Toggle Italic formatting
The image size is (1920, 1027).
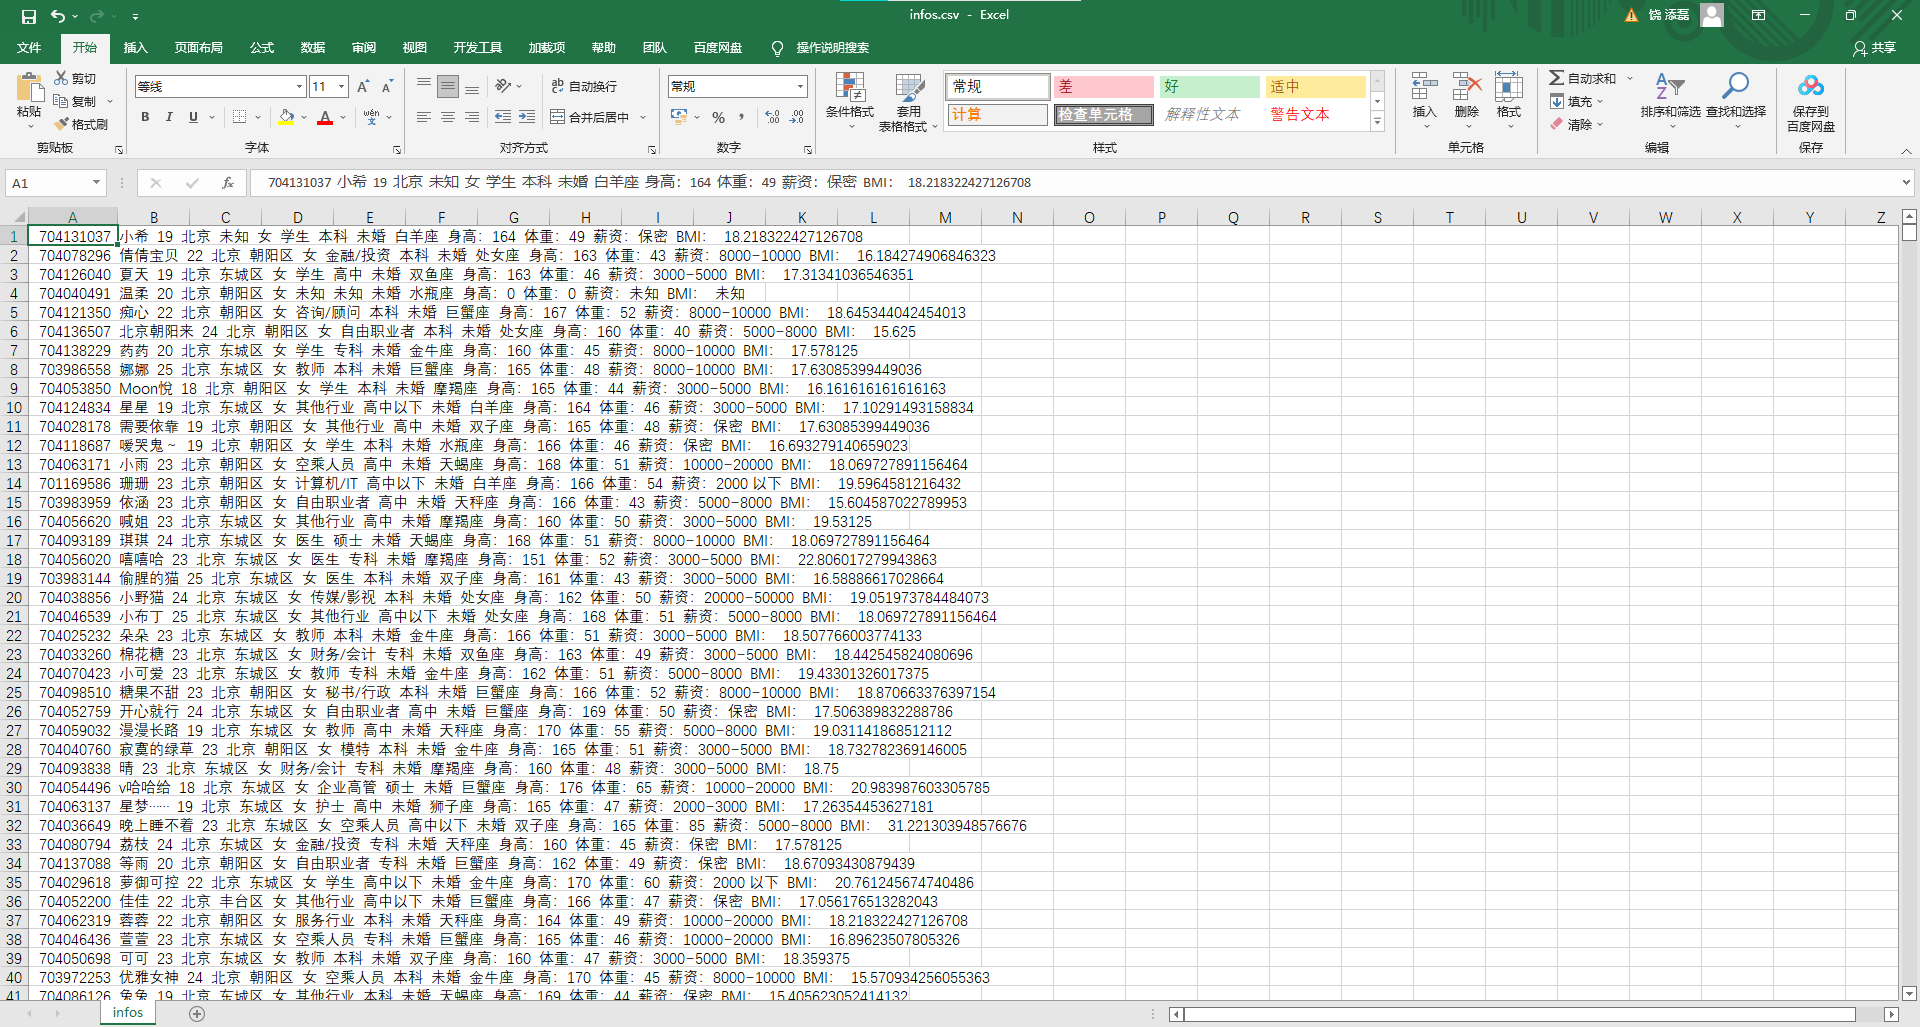pos(169,117)
